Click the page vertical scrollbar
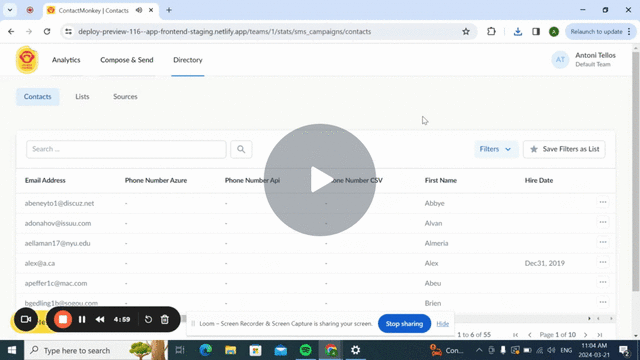The width and height of the screenshot is (640, 360). click(x=636, y=171)
